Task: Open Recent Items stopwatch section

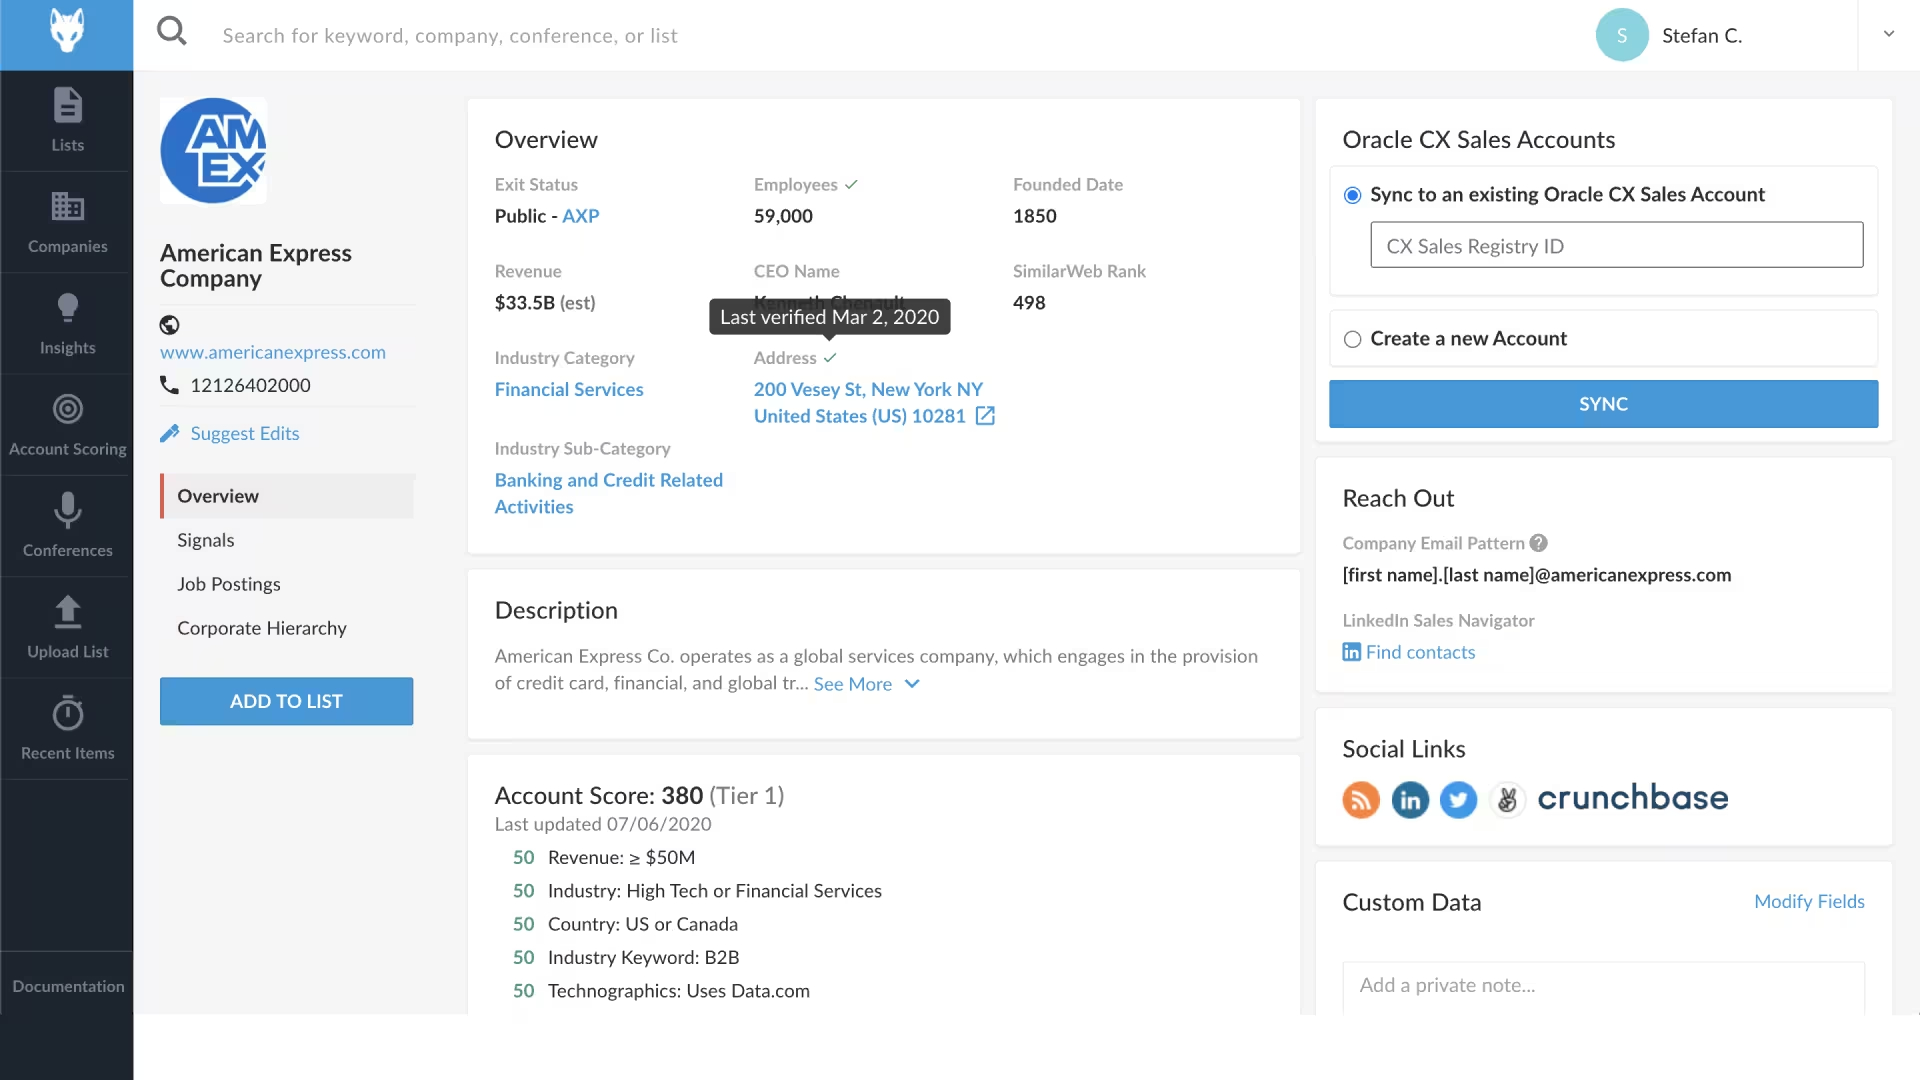Action: click(67, 729)
